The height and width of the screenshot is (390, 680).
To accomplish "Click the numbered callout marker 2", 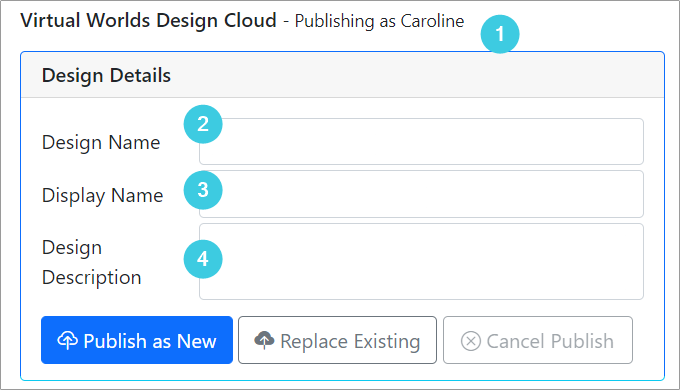I will pos(203,124).
